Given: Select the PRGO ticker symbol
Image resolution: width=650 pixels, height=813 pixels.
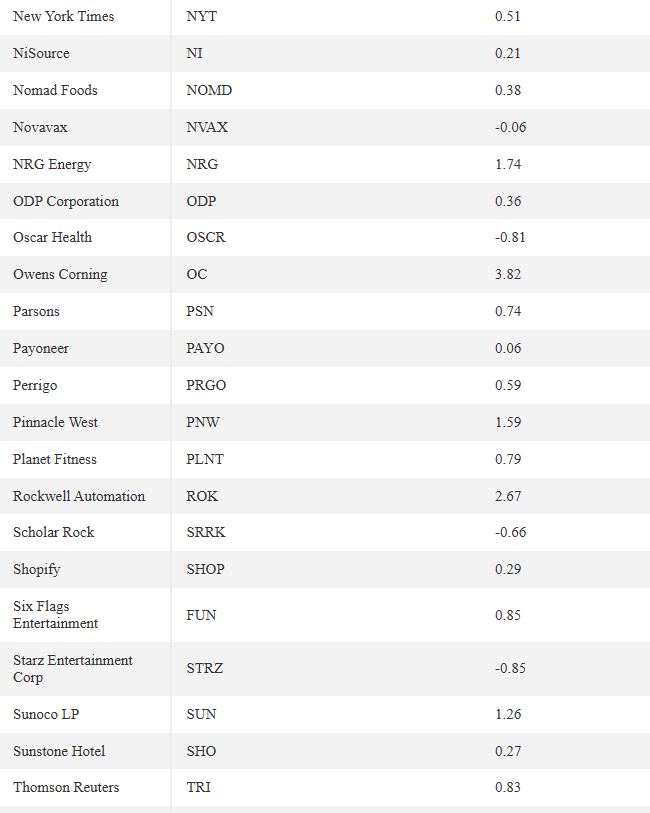Looking at the screenshot, I should pyautogui.click(x=206, y=385).
